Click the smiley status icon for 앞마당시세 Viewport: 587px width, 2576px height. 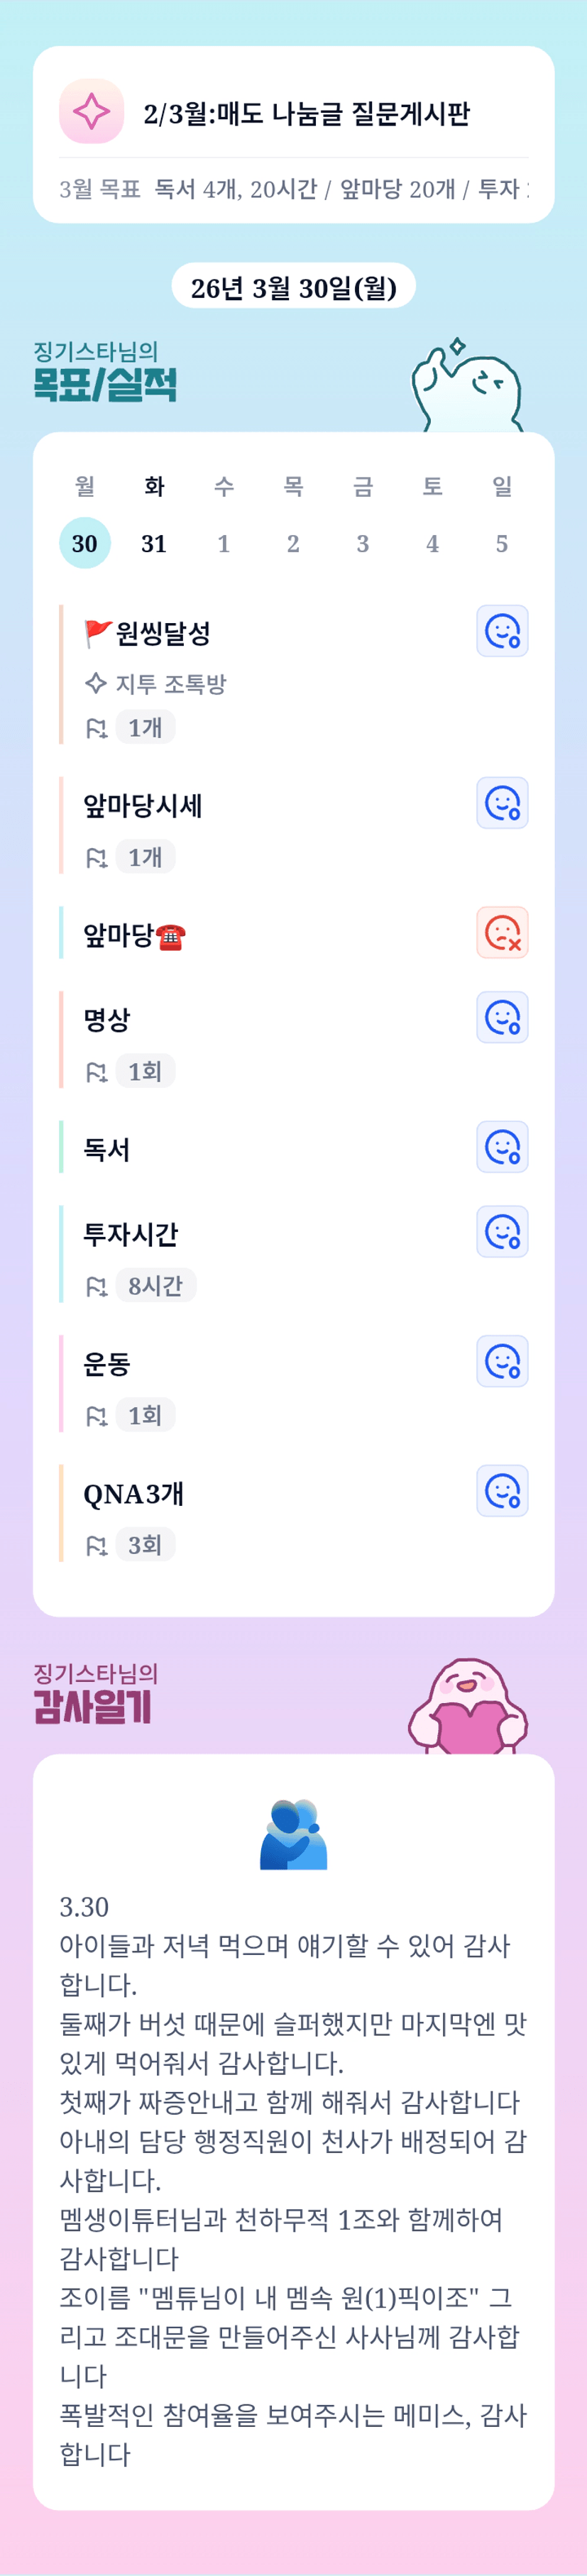pos(502,803)
